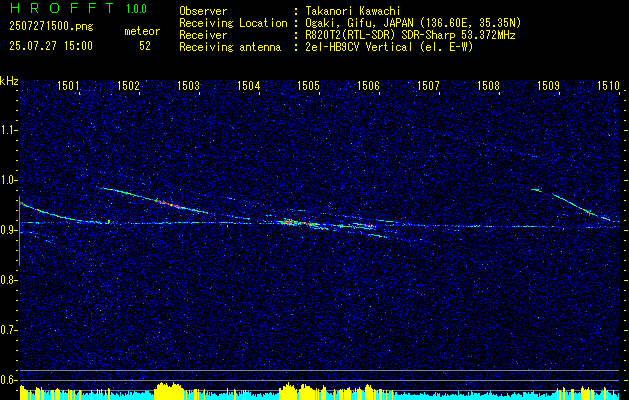
Task: Click the kHz axis unit label
Action: click(x=9, y=81)
